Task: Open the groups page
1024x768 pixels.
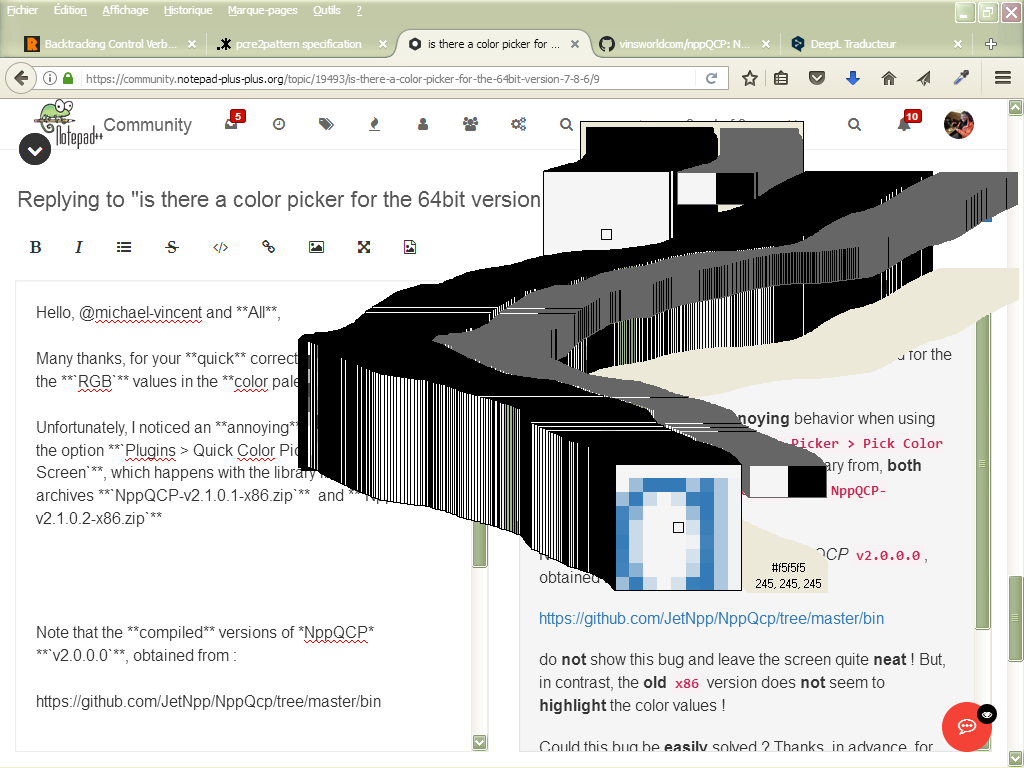Action: click(470, 124)
